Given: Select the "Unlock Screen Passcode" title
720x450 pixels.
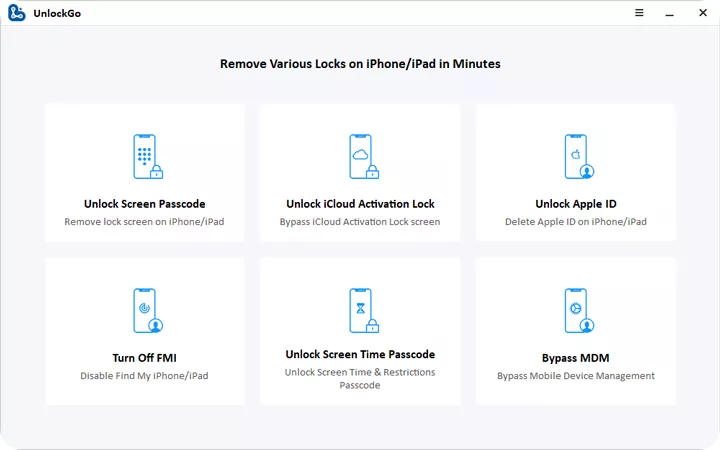Looking at the screenshot, I should 145,204.
